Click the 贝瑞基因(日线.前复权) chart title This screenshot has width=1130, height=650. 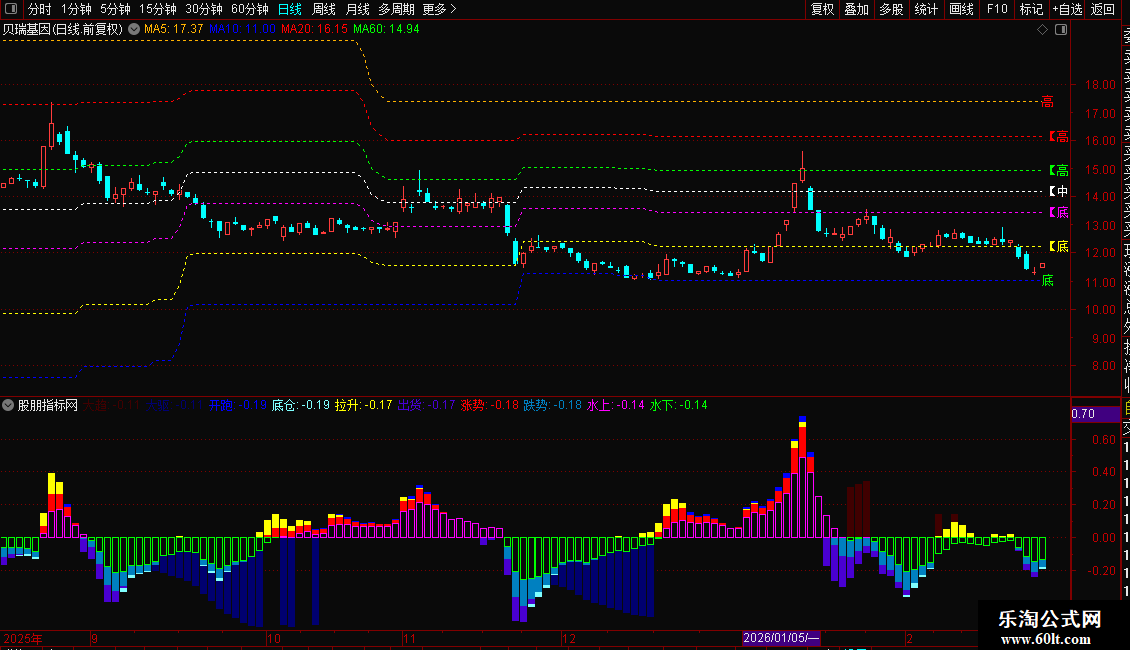click(63, 30)
